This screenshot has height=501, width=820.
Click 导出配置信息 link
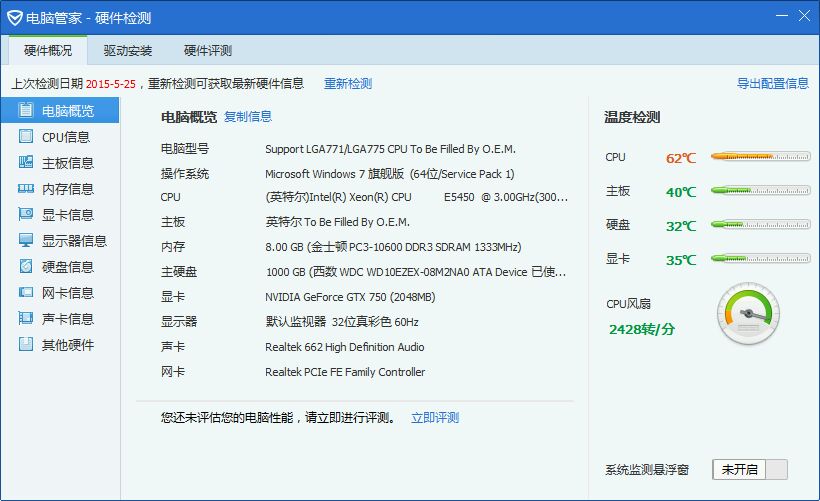[773, 83]
